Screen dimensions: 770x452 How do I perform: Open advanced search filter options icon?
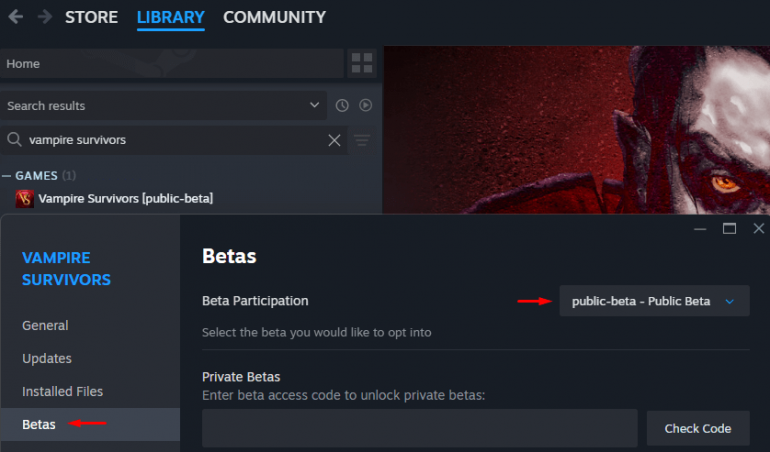pos(362,140)
